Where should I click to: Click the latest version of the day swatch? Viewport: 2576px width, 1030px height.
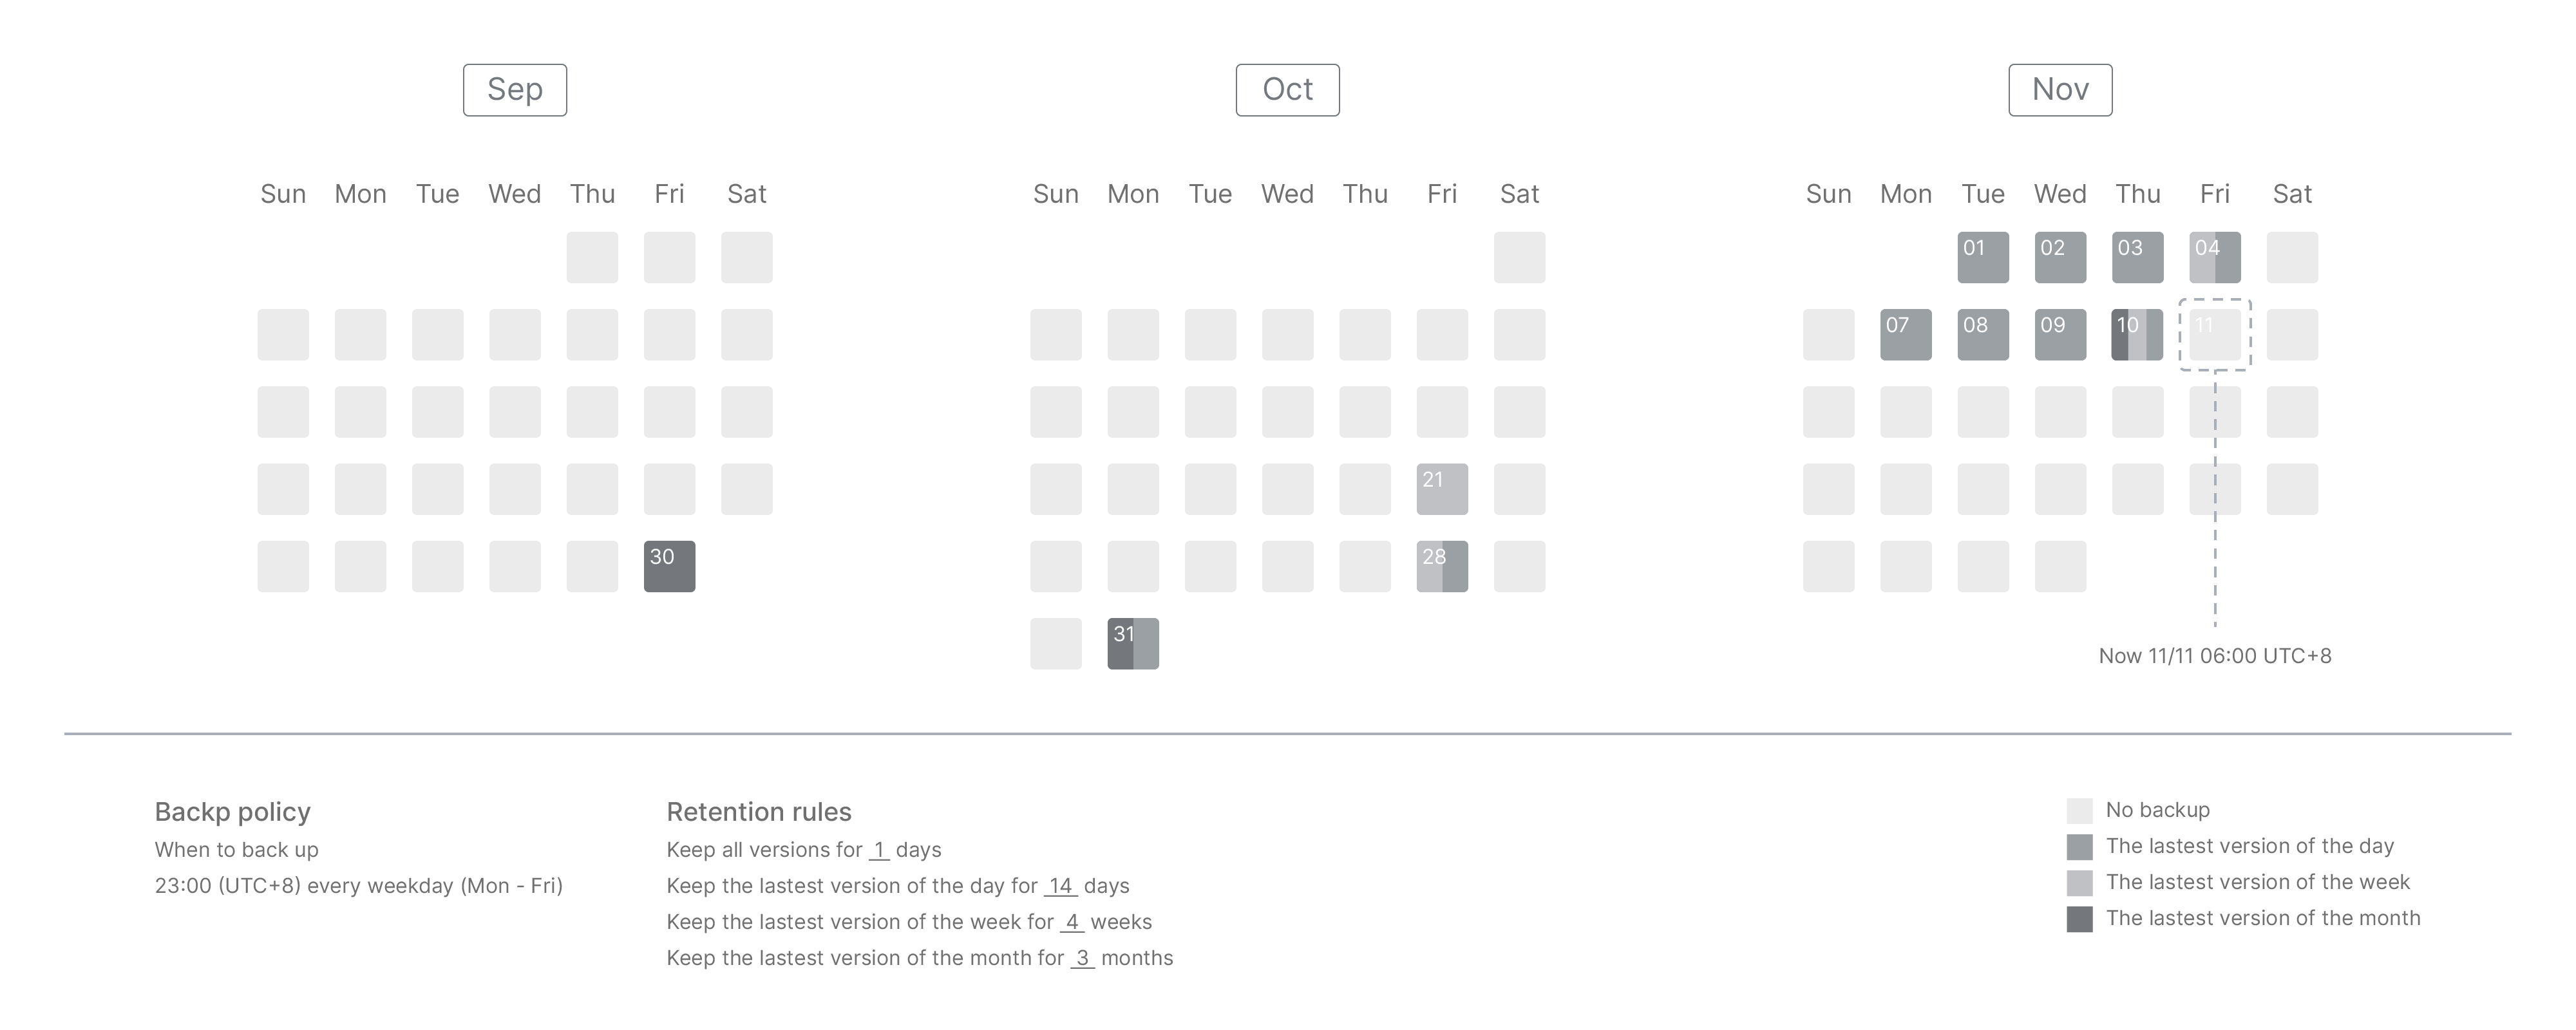tap(2079, 846)
